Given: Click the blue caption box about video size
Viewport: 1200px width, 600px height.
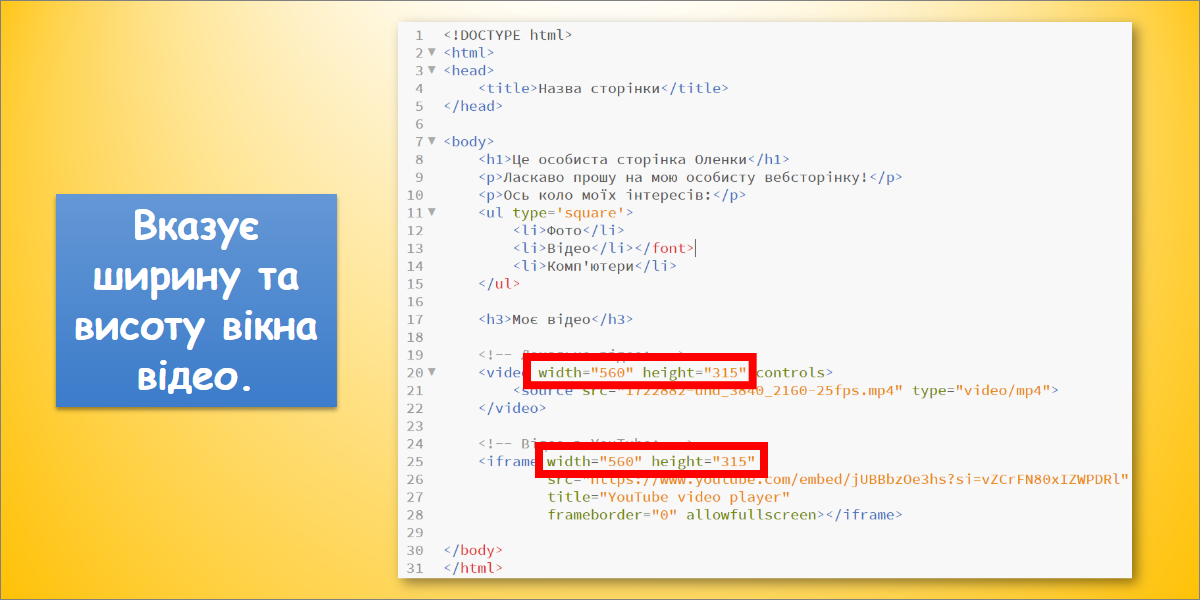Looking at the screenshot, I should pyautogui.click(x=196, y=300).
